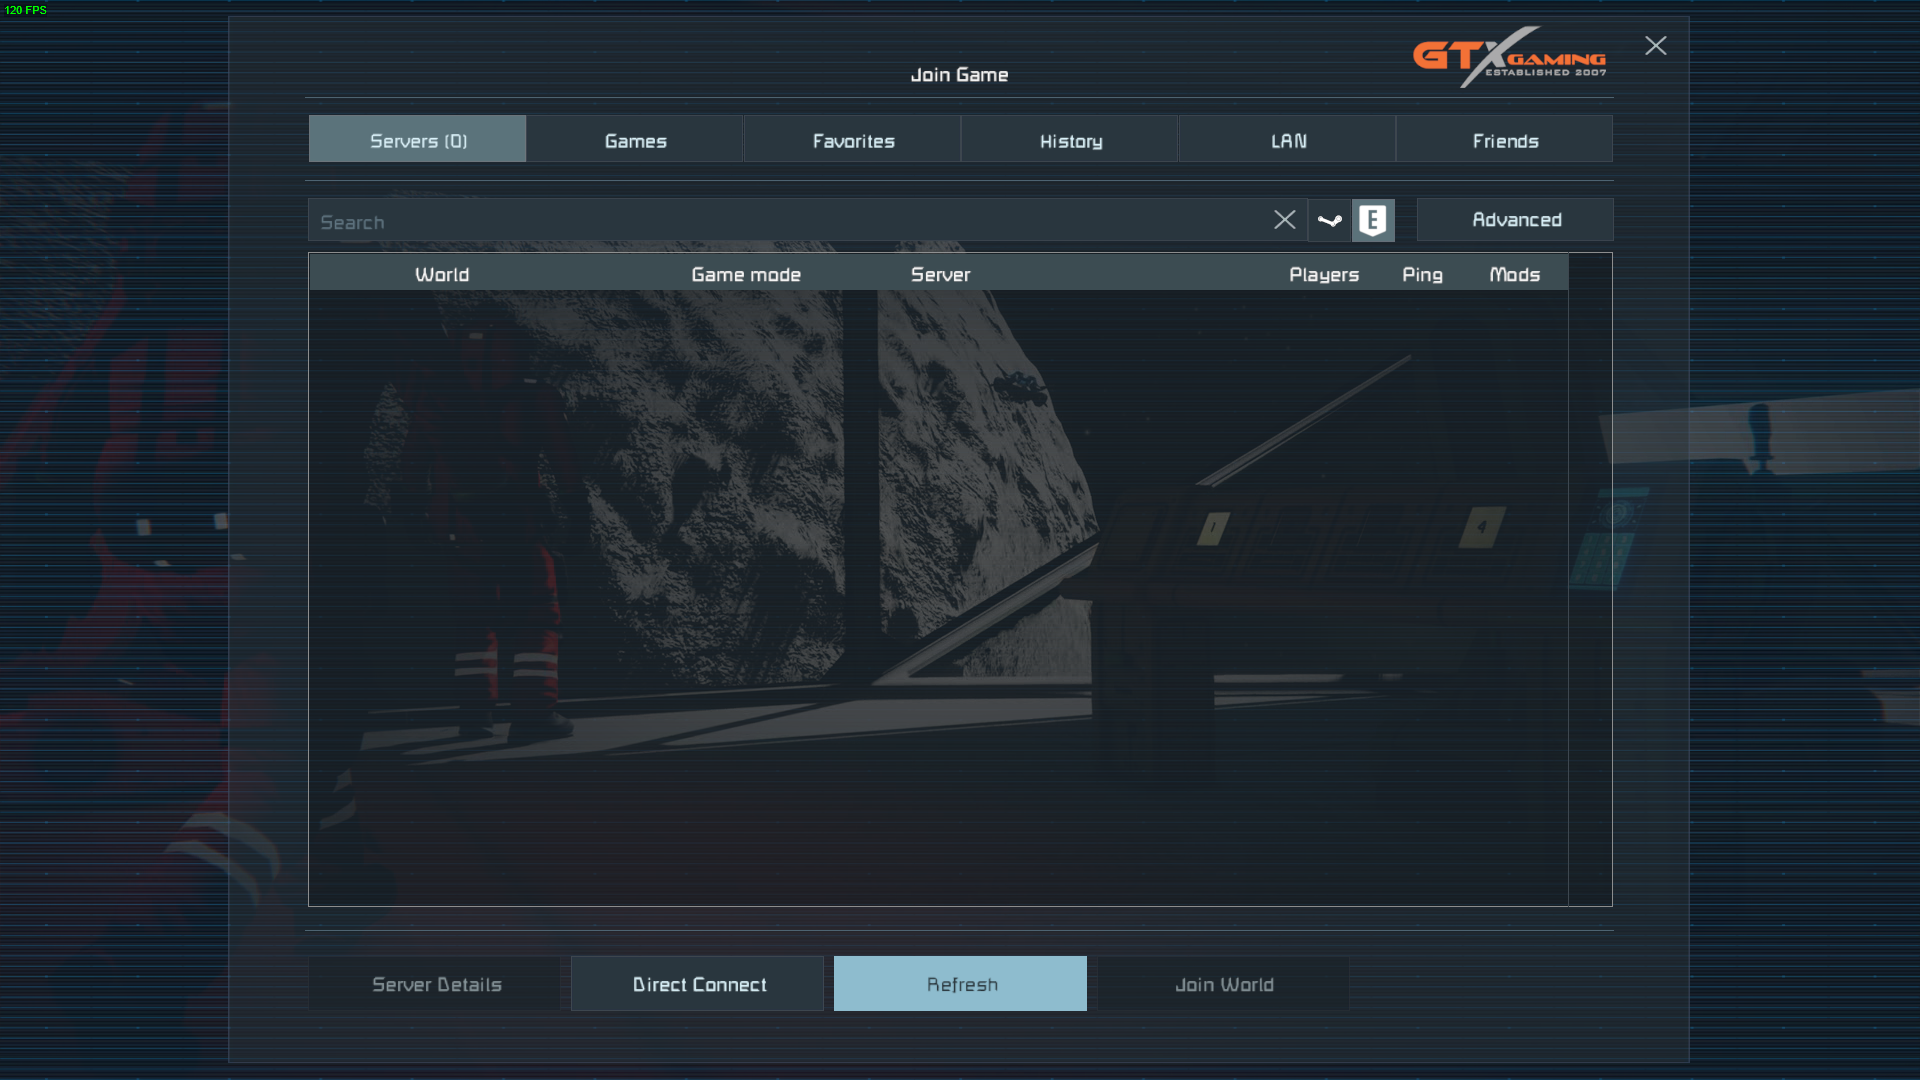Switch to the Favorites tab
1920x1080 pixels.
tap(853, 141)
